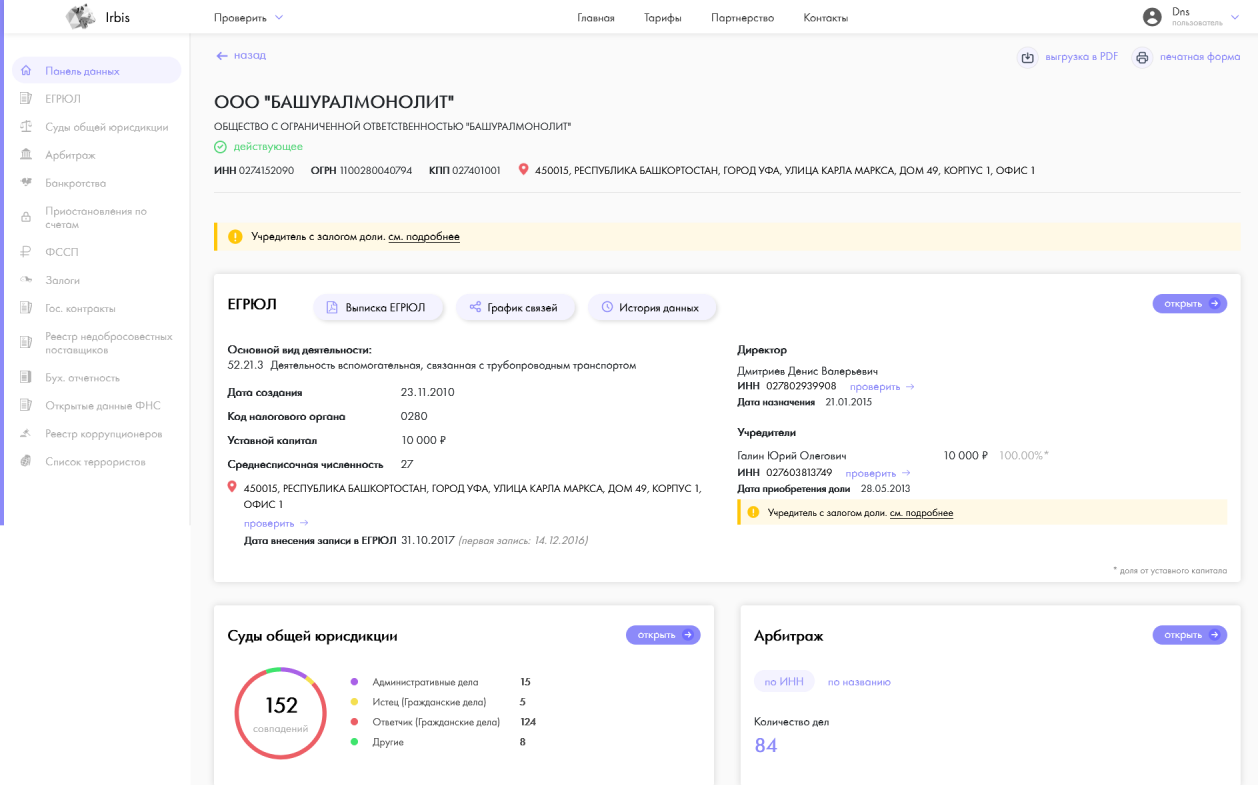Screen dimensions: 1258x785
Task: Click the home icon beside Панель данных
Action: (26, 71)
